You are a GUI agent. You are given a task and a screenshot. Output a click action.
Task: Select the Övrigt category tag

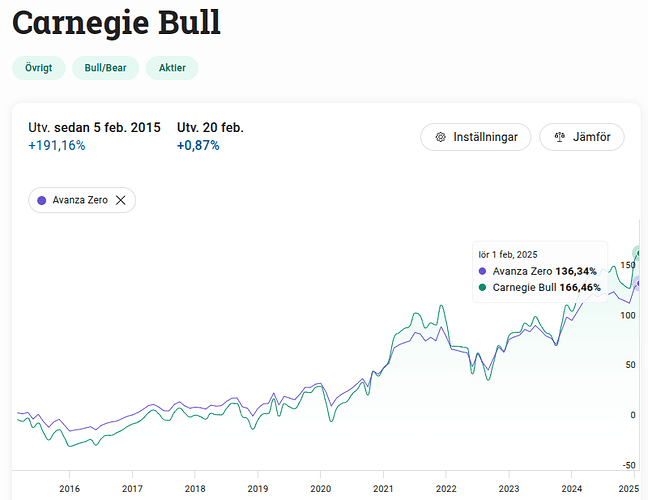click(39, 68)
